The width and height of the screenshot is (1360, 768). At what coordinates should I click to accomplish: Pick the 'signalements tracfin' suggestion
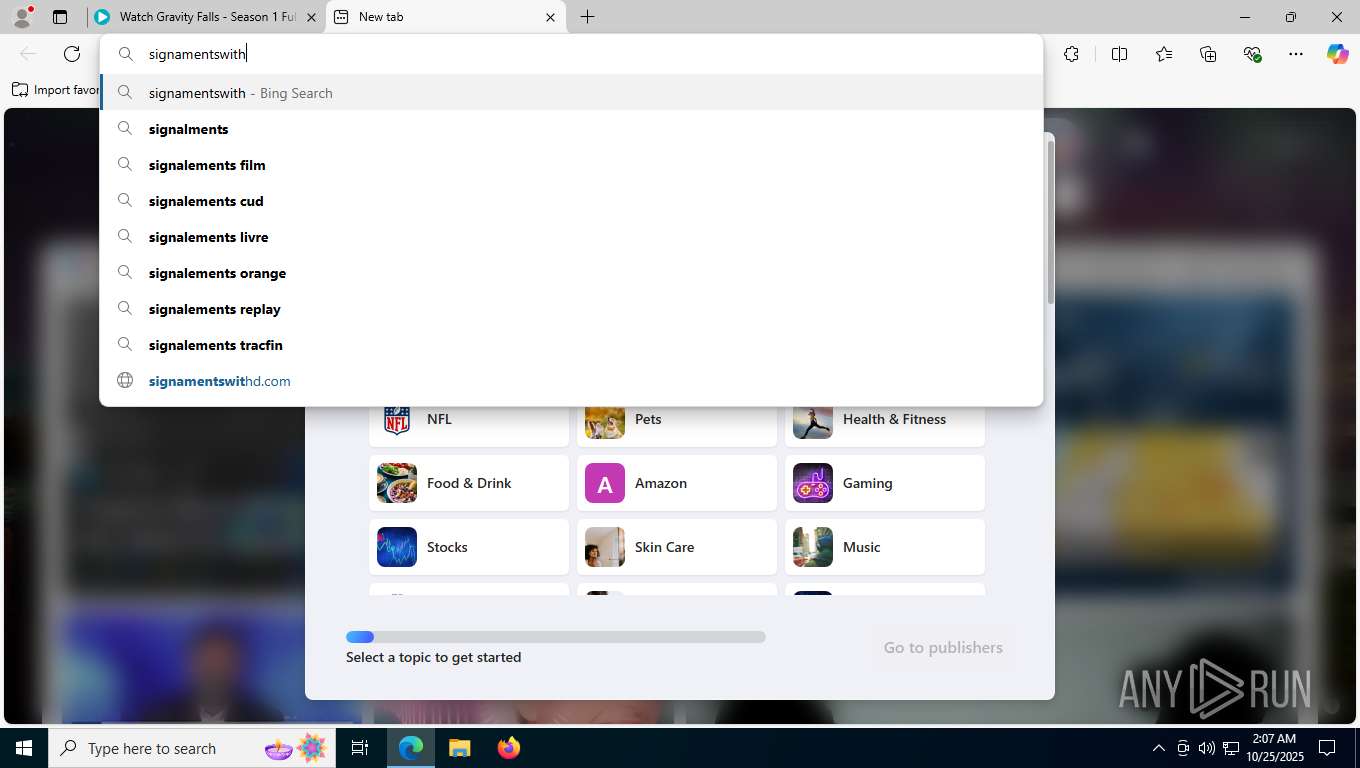[571, 345]
